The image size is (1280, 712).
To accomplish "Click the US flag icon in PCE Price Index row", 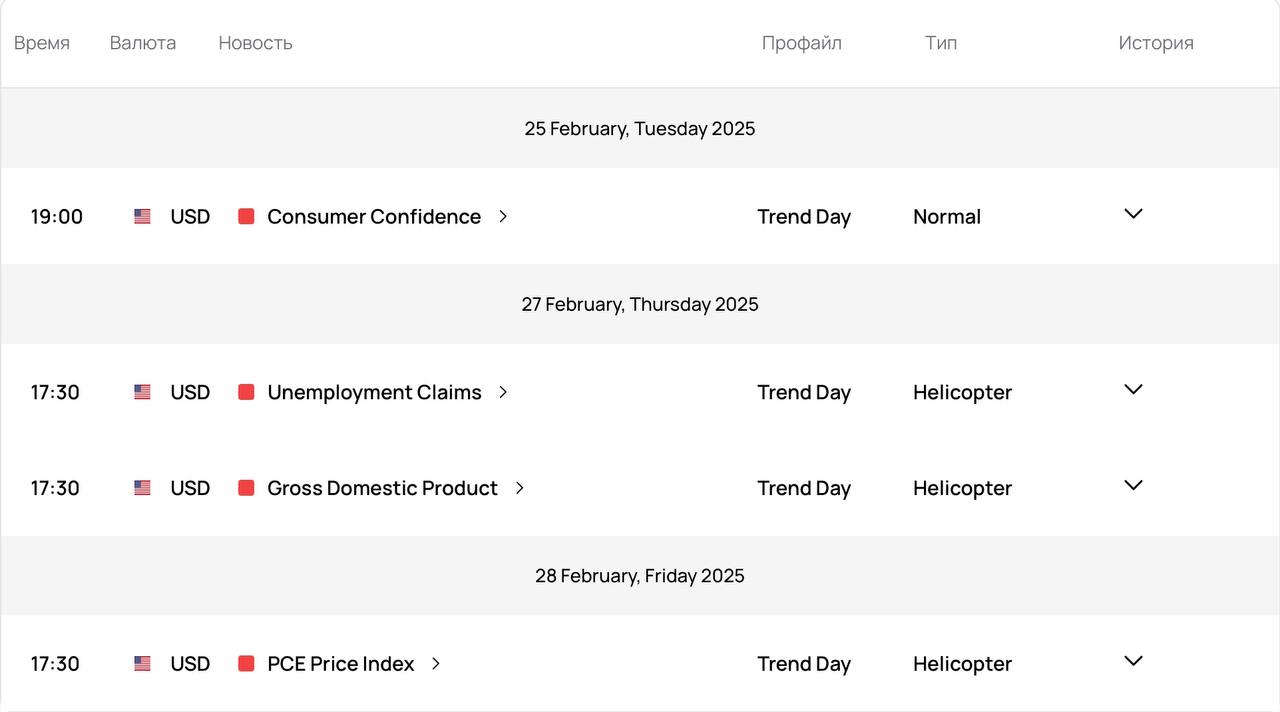I will point(142,664).
